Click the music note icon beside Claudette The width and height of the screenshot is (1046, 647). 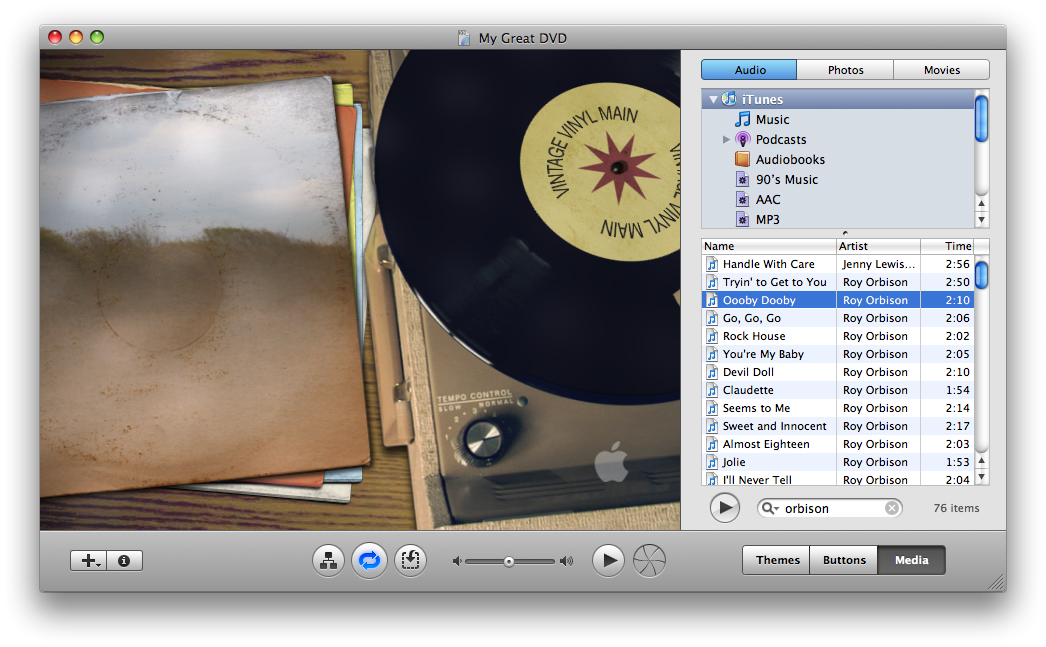click(x=712, y=390)
